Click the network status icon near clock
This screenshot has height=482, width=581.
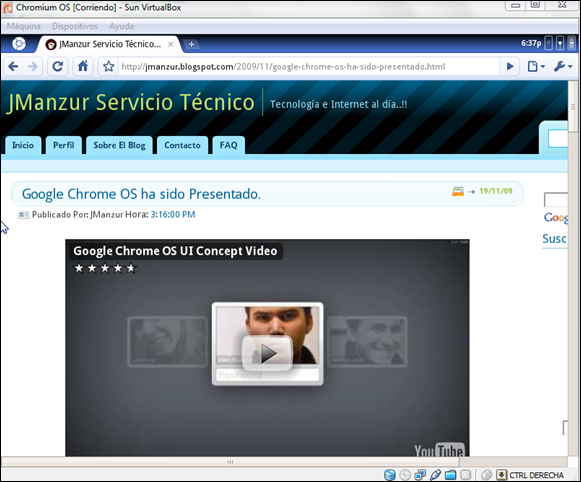coord(560,43)
